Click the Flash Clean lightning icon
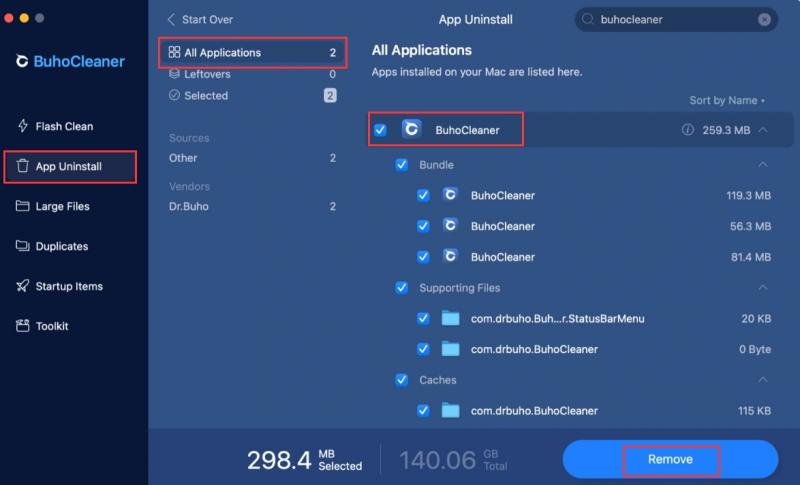 click(22, 126)
